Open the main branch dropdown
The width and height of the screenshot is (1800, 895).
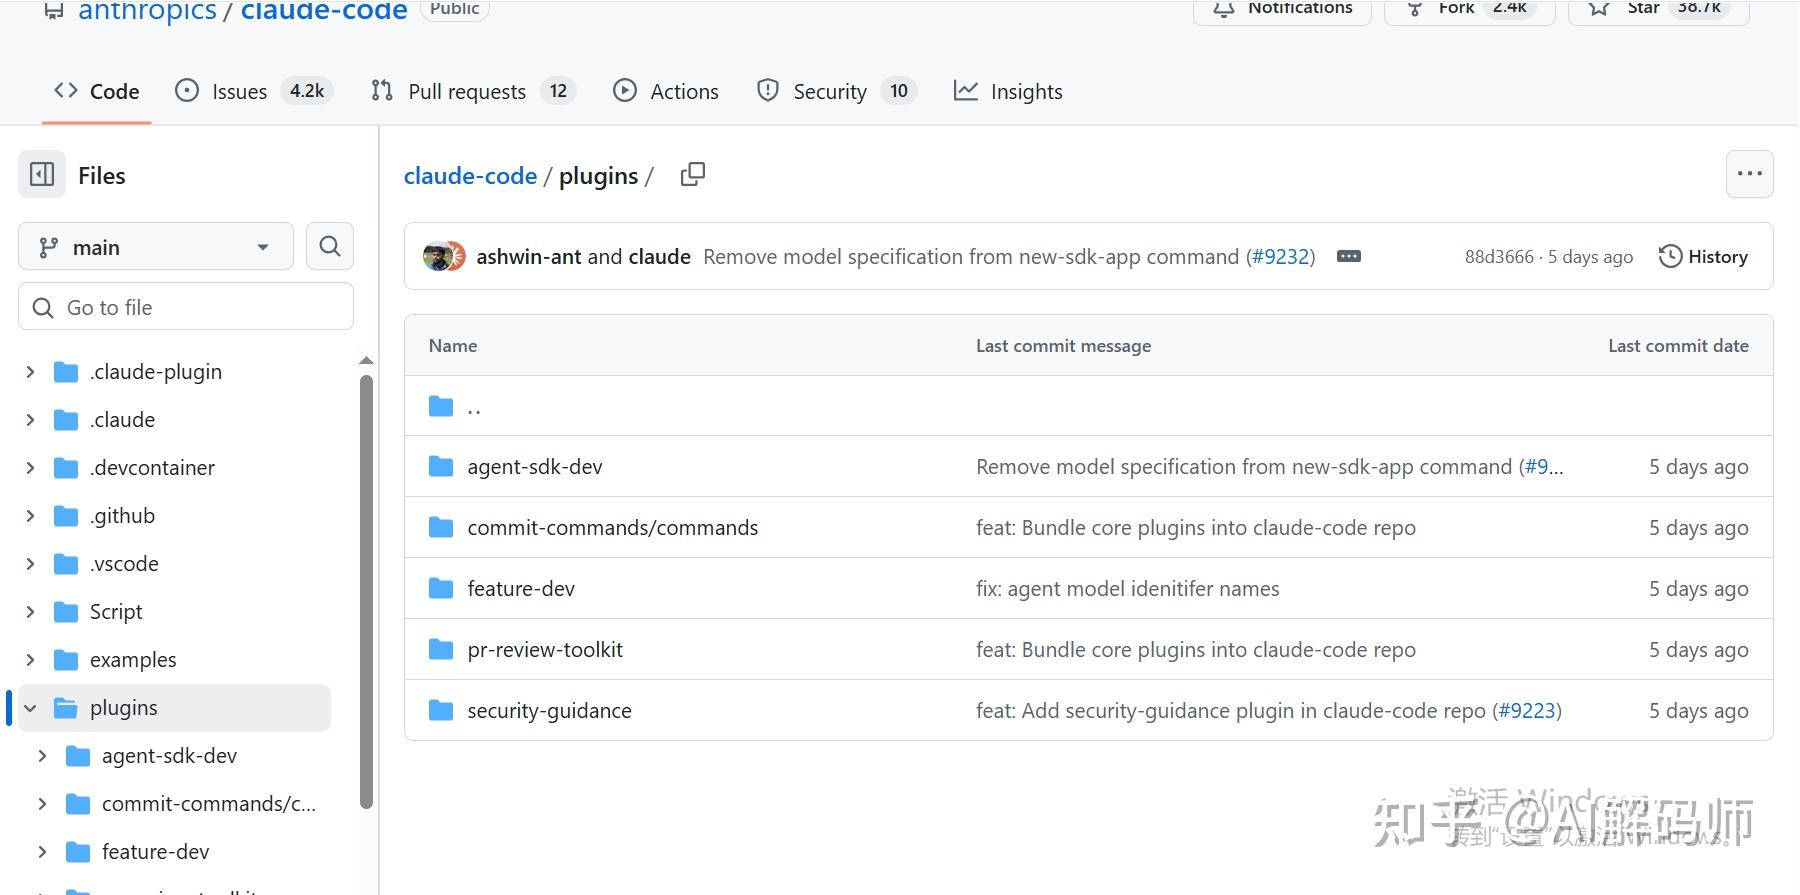155,247
